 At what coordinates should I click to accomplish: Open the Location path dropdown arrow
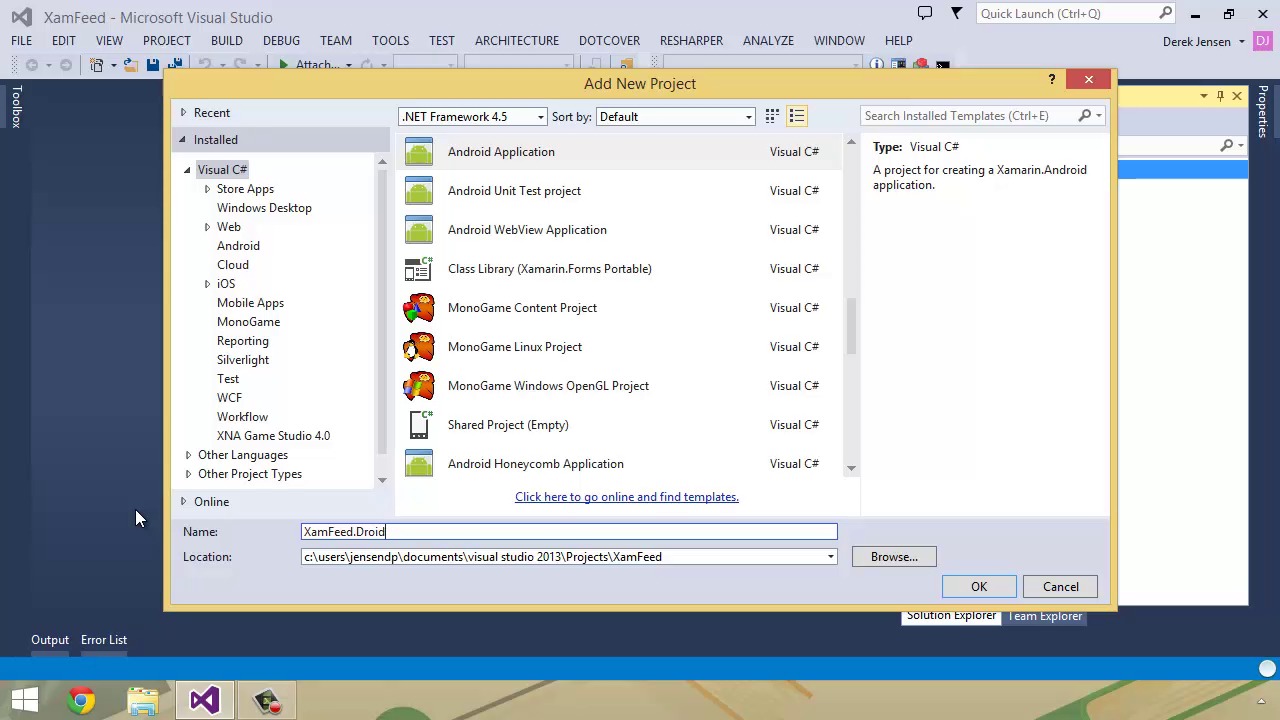pos(830,557)
